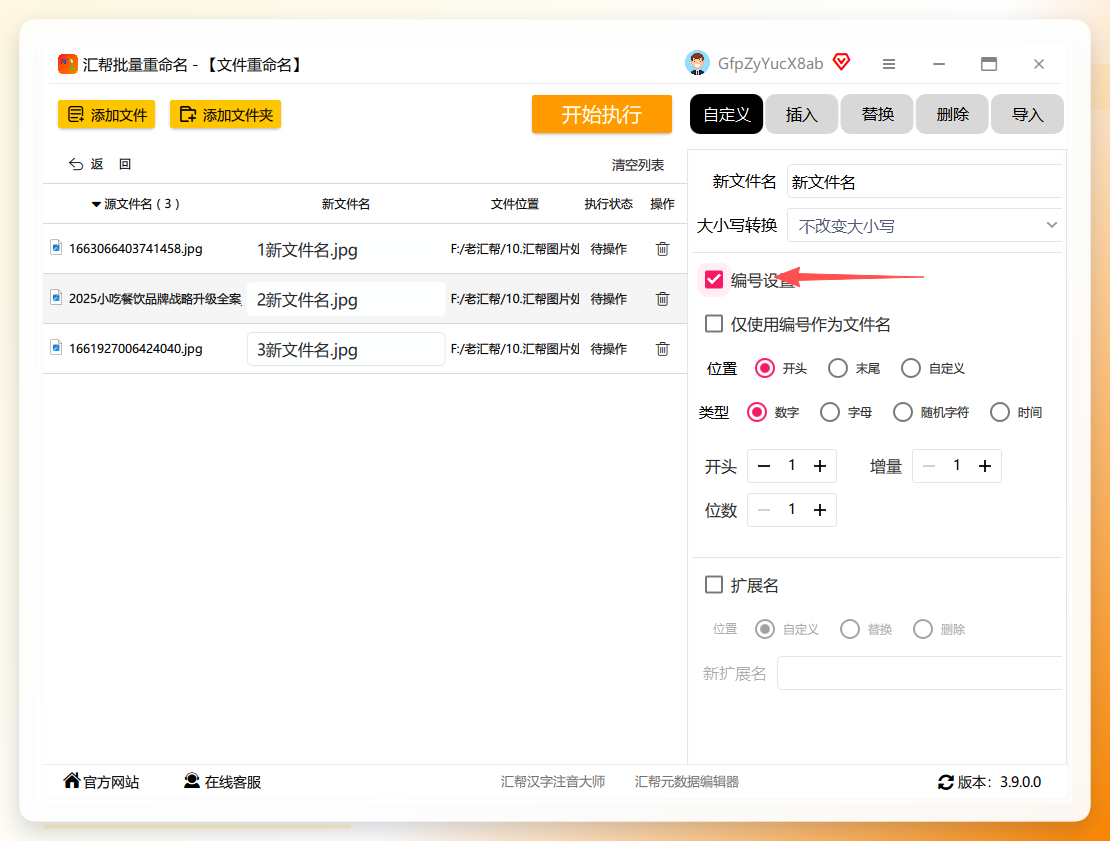
Task: Click the 开始执行 button
Action: 602,114
